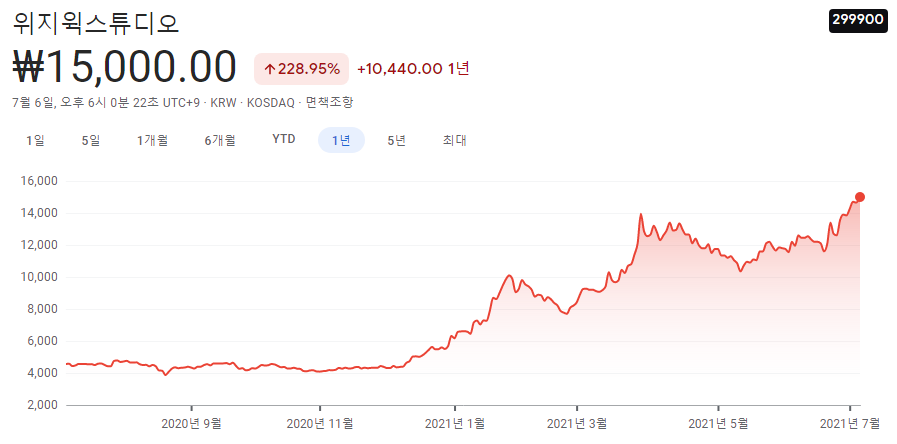Switch chart to 5년 range
The width and height of the screenshot is (897, 444).
coord(396,140)
